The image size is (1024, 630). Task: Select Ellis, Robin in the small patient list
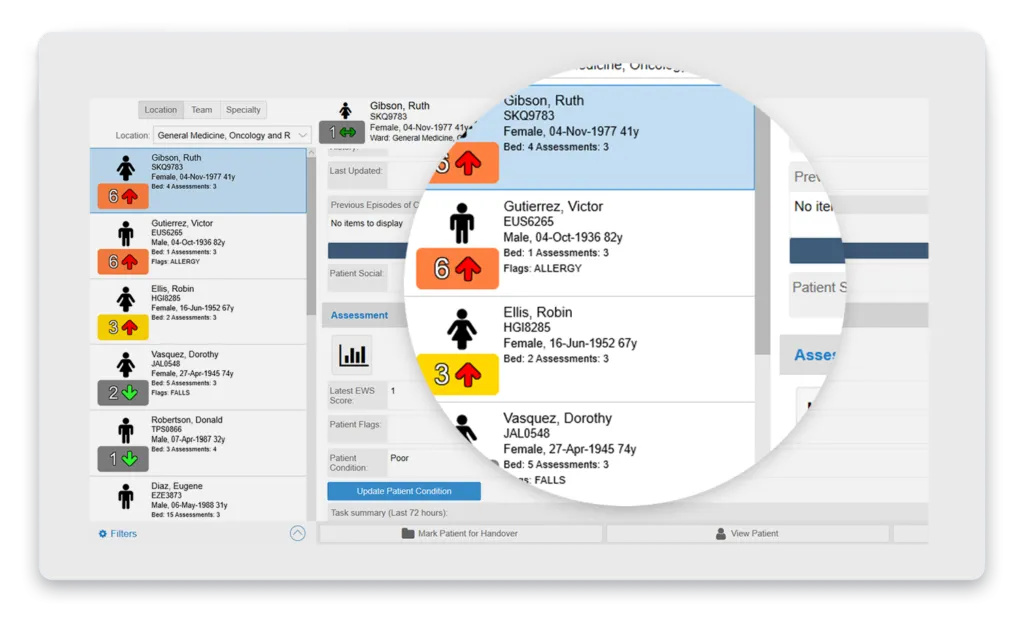click(198, 312)
